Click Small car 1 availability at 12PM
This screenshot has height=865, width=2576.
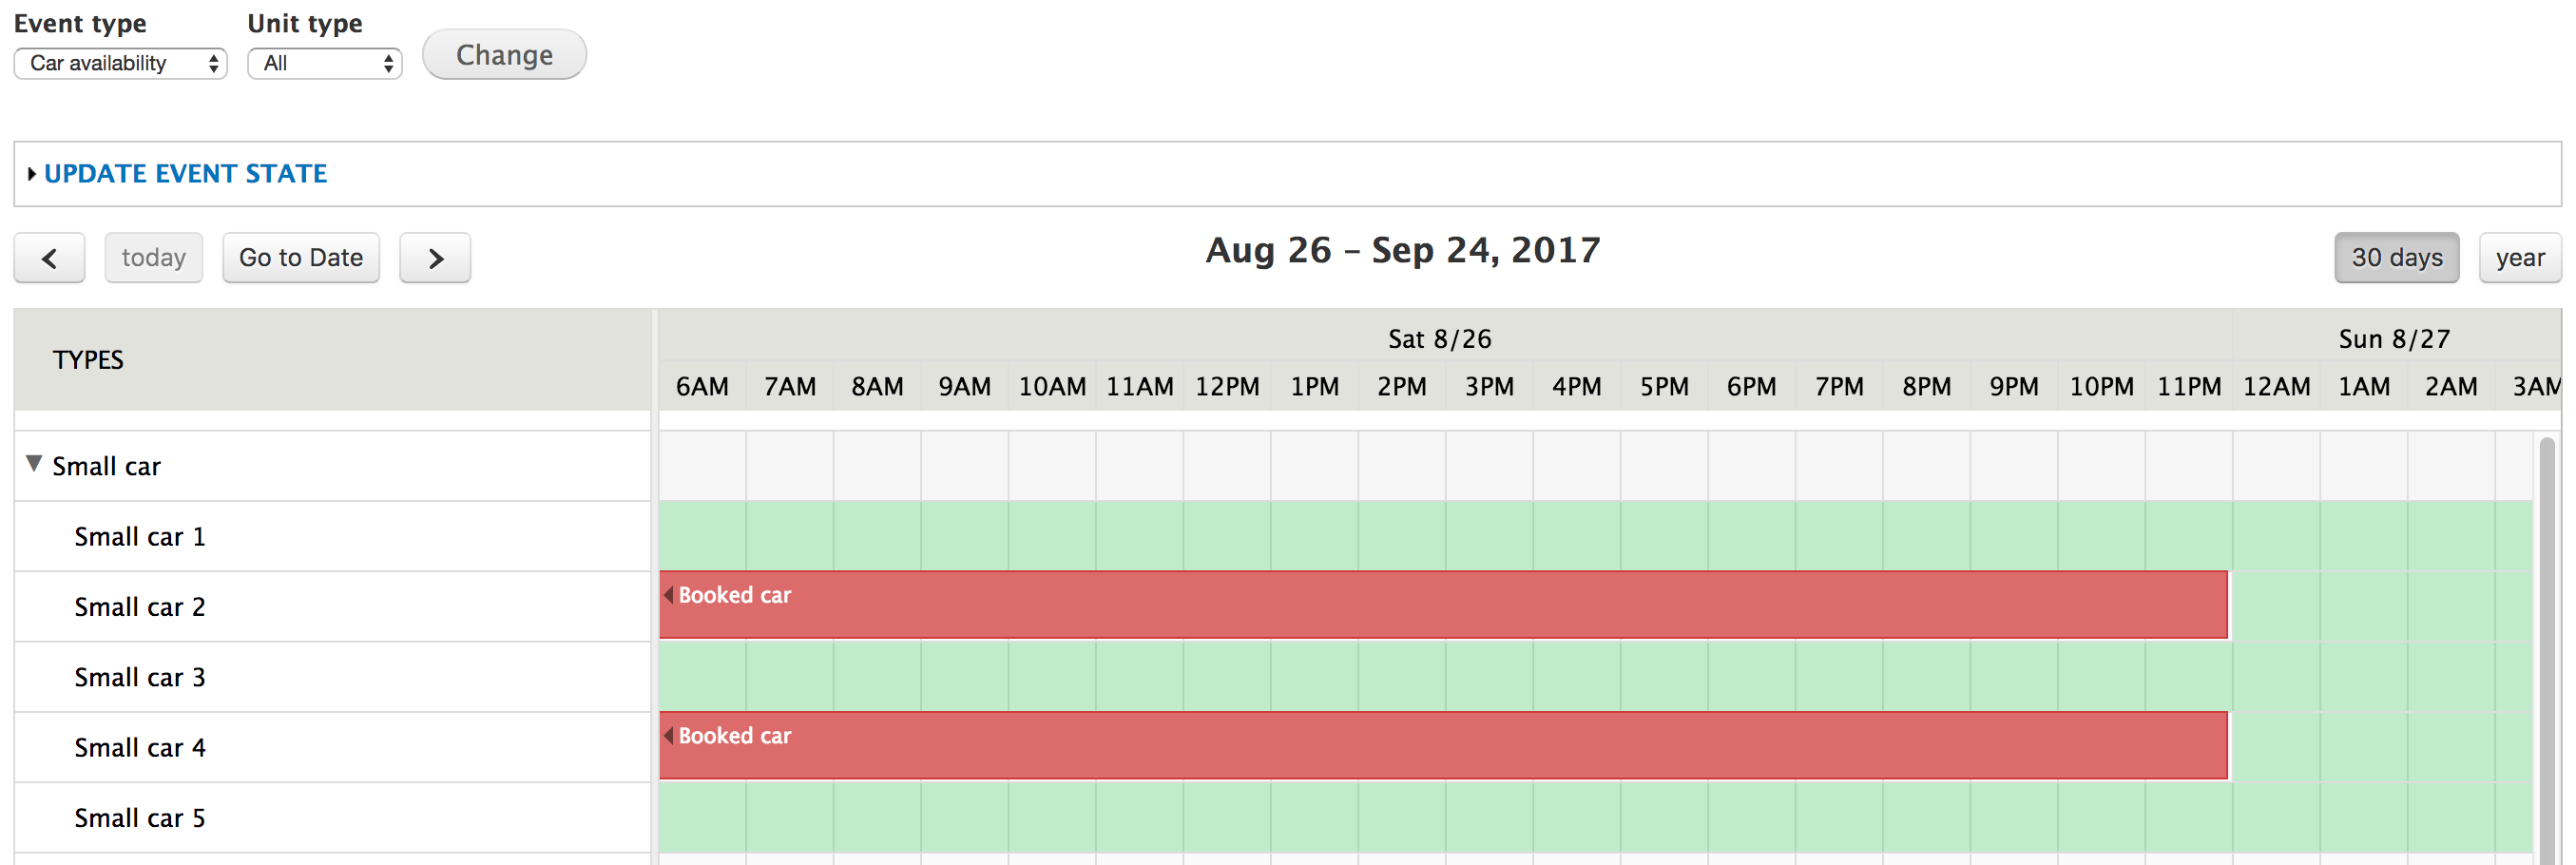pos(1227,536)
